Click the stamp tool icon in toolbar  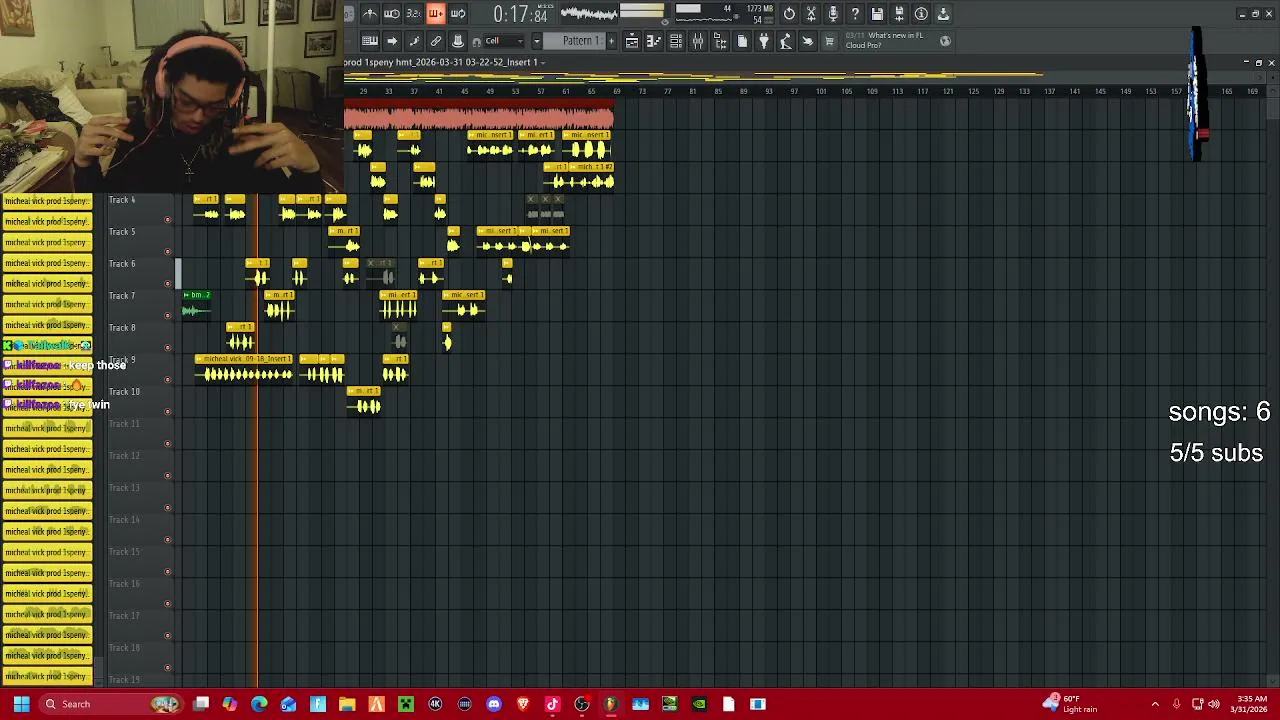pos(458,41)
